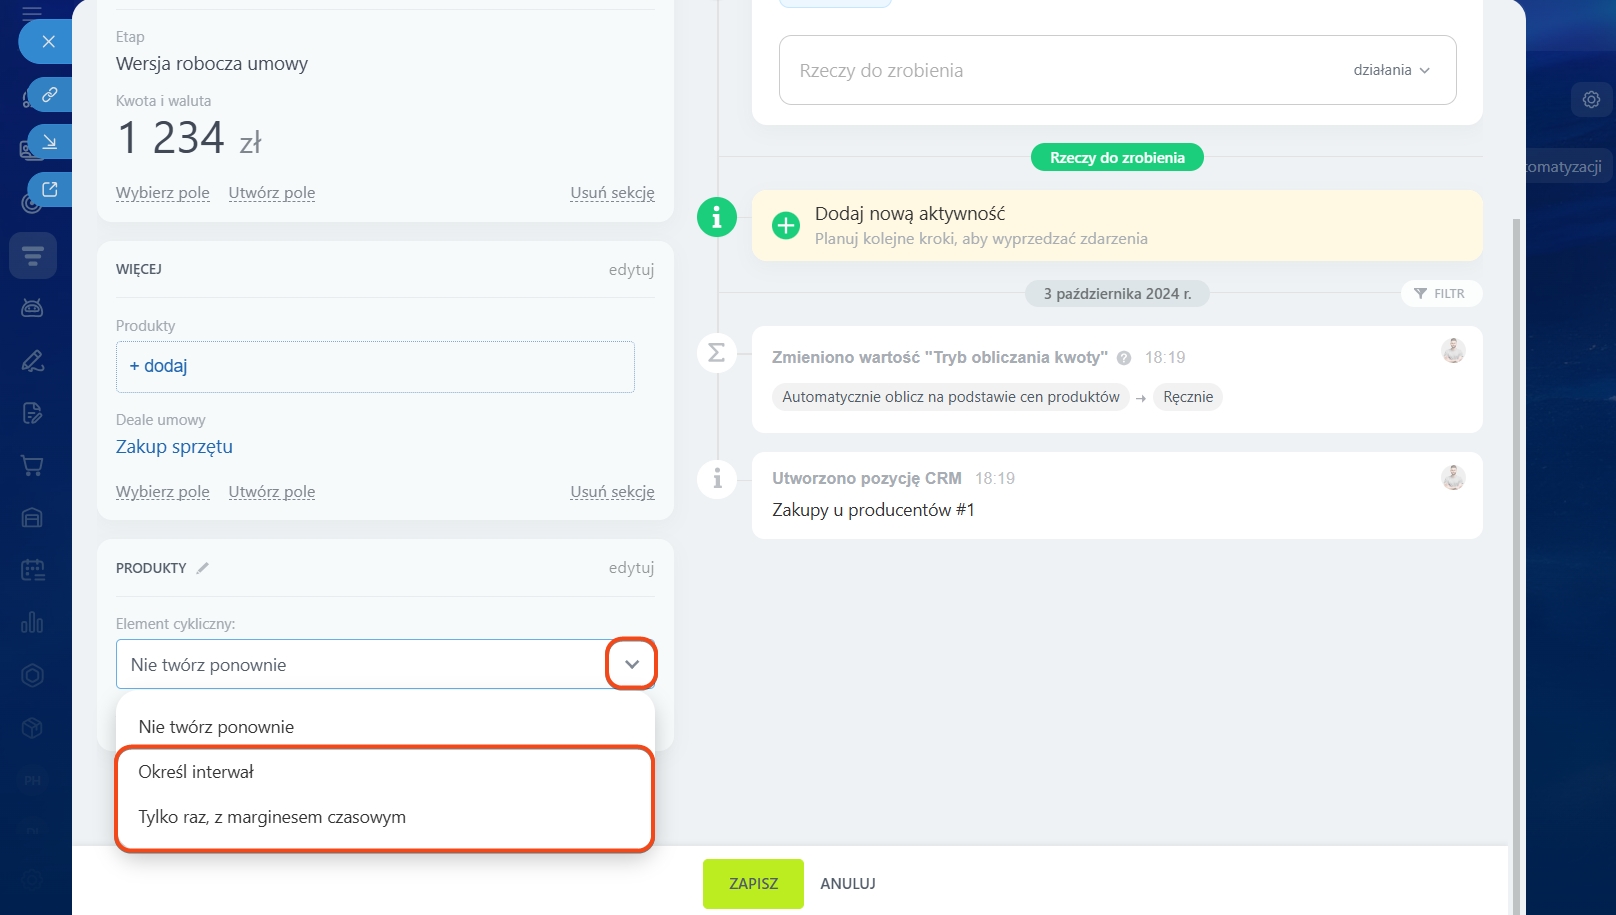The width and height of the screenshot is (1616, 915).
Task: Click the copy link icon on side panel
Action: pyautogui.click(x=49, y=95)
